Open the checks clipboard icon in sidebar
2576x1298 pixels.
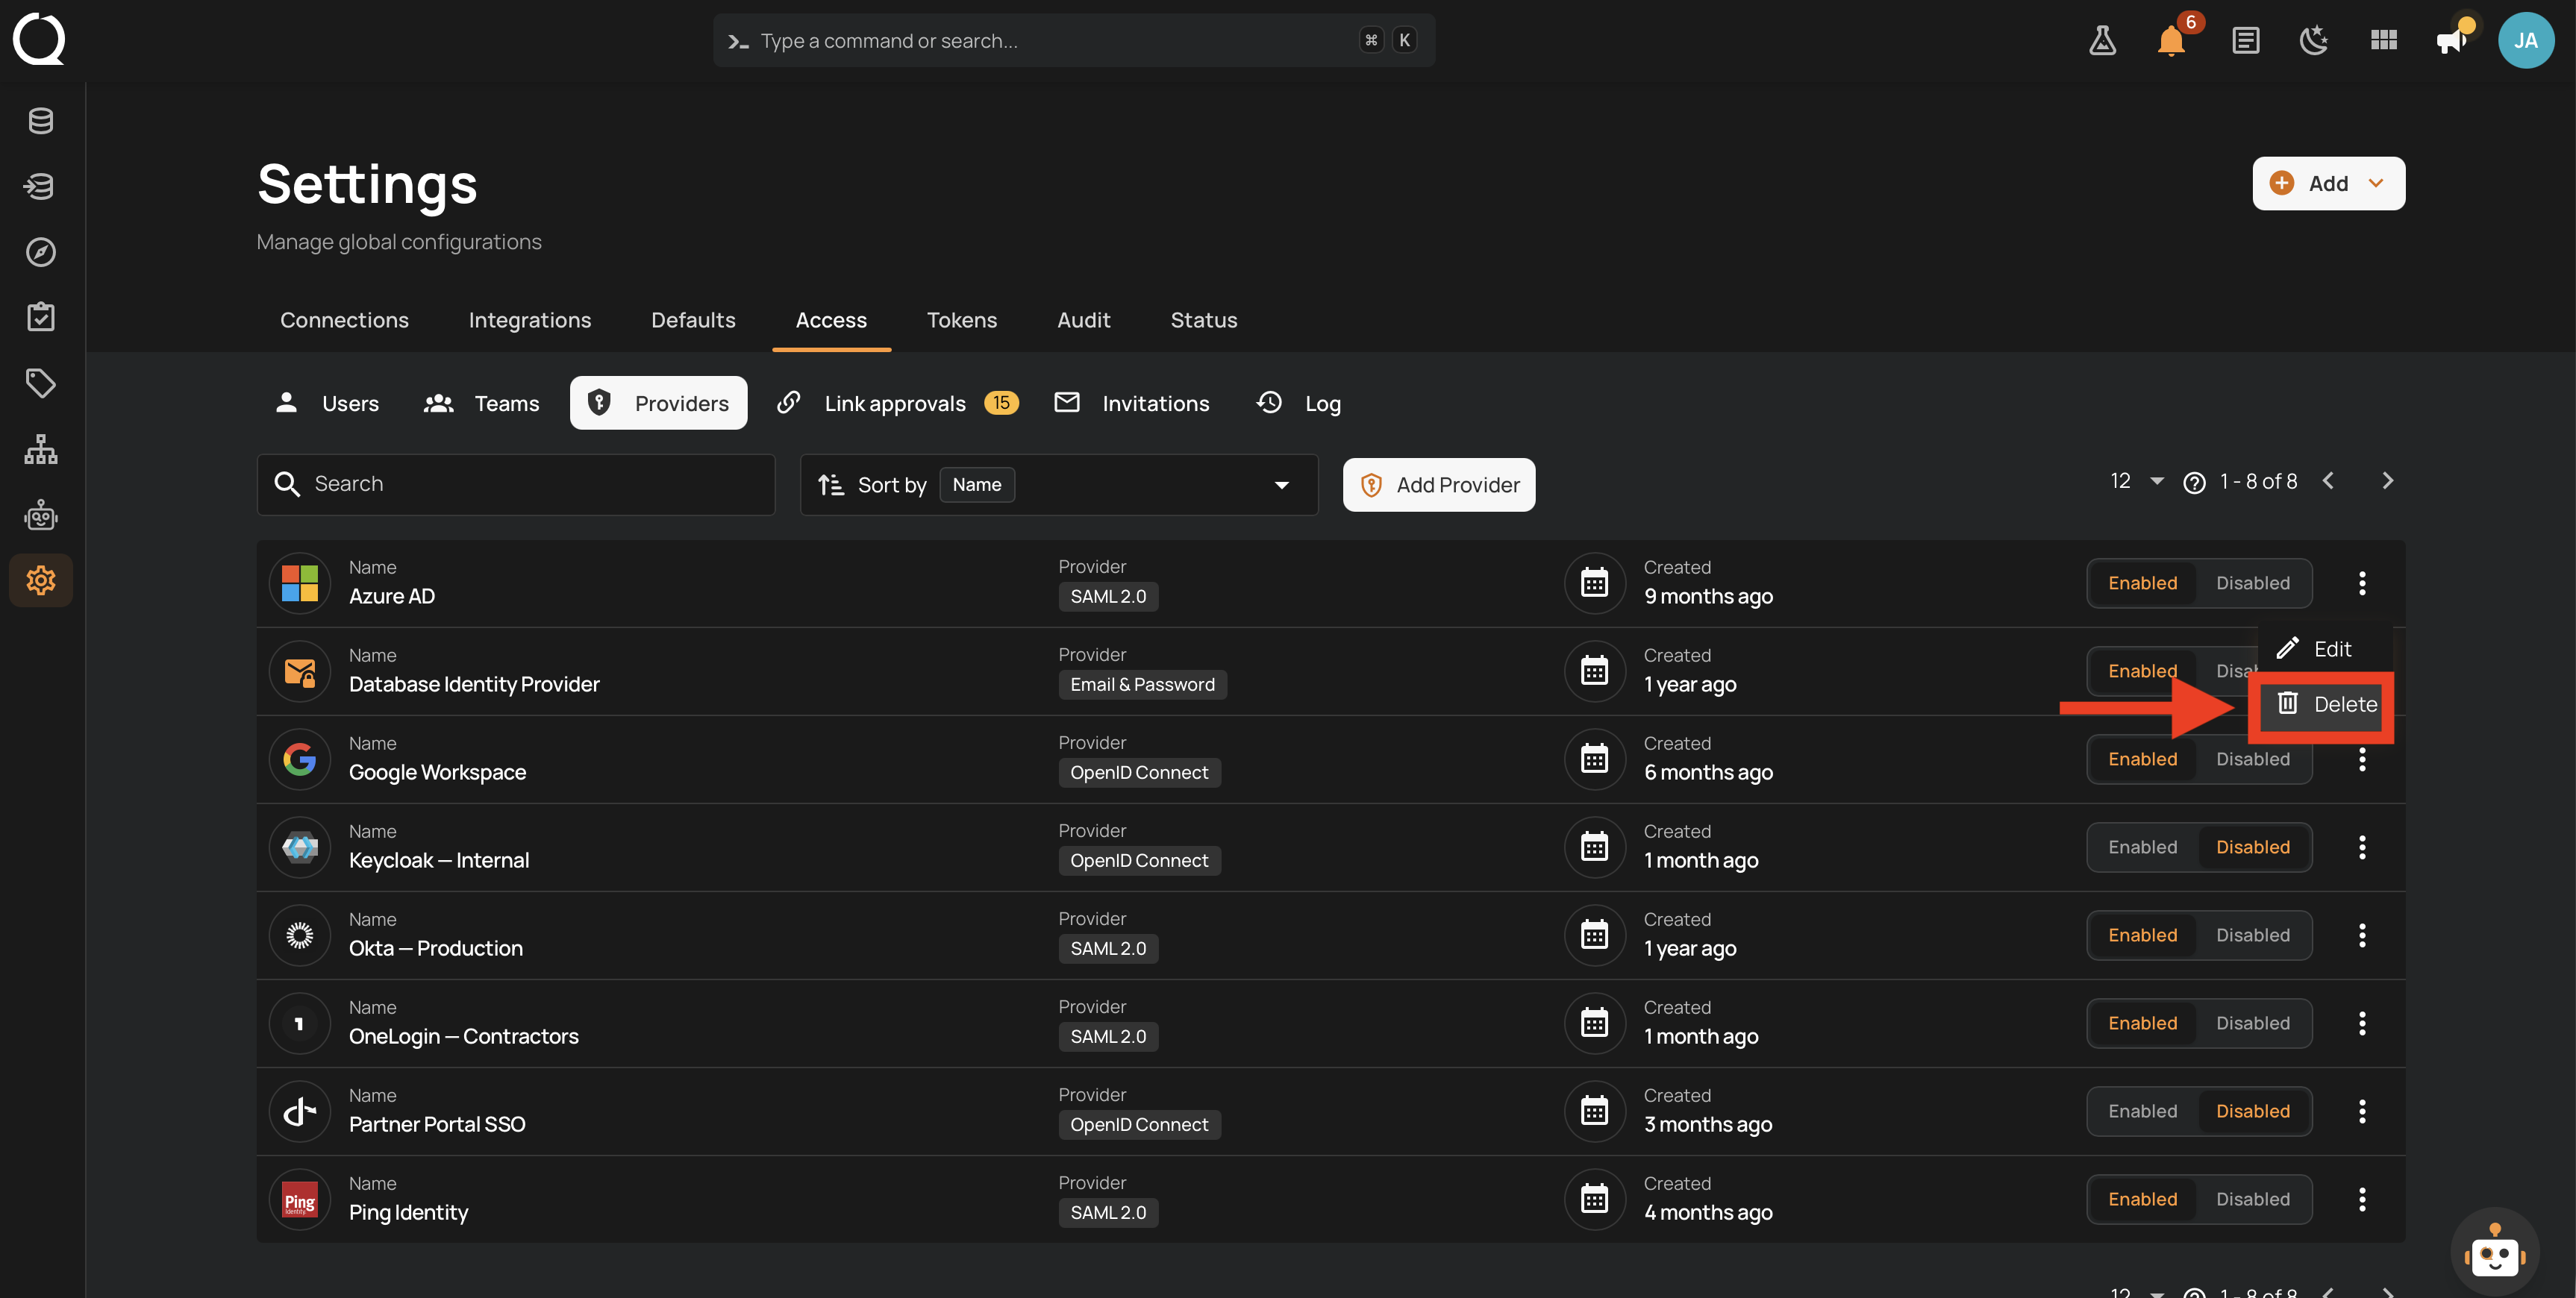pos(41,317)
